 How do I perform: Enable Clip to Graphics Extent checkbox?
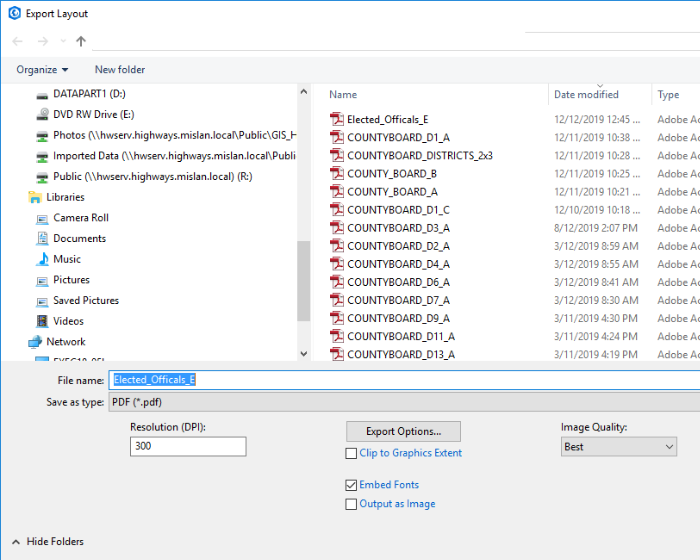[351, 454]
